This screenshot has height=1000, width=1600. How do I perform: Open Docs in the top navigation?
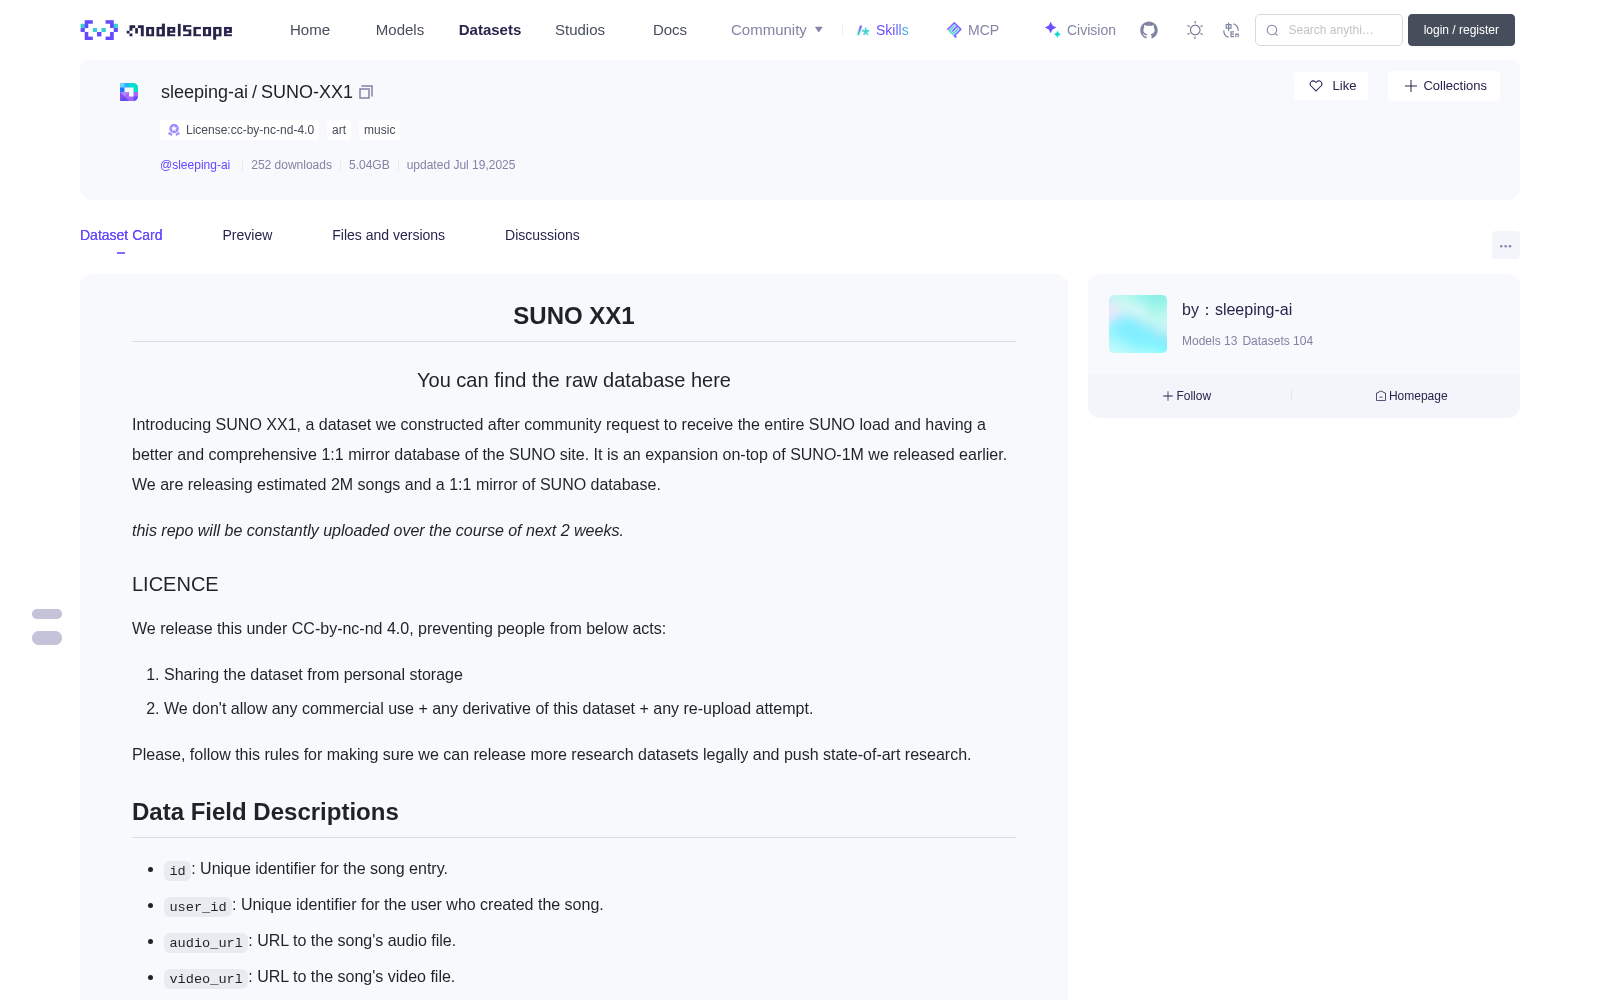point(670,30)
